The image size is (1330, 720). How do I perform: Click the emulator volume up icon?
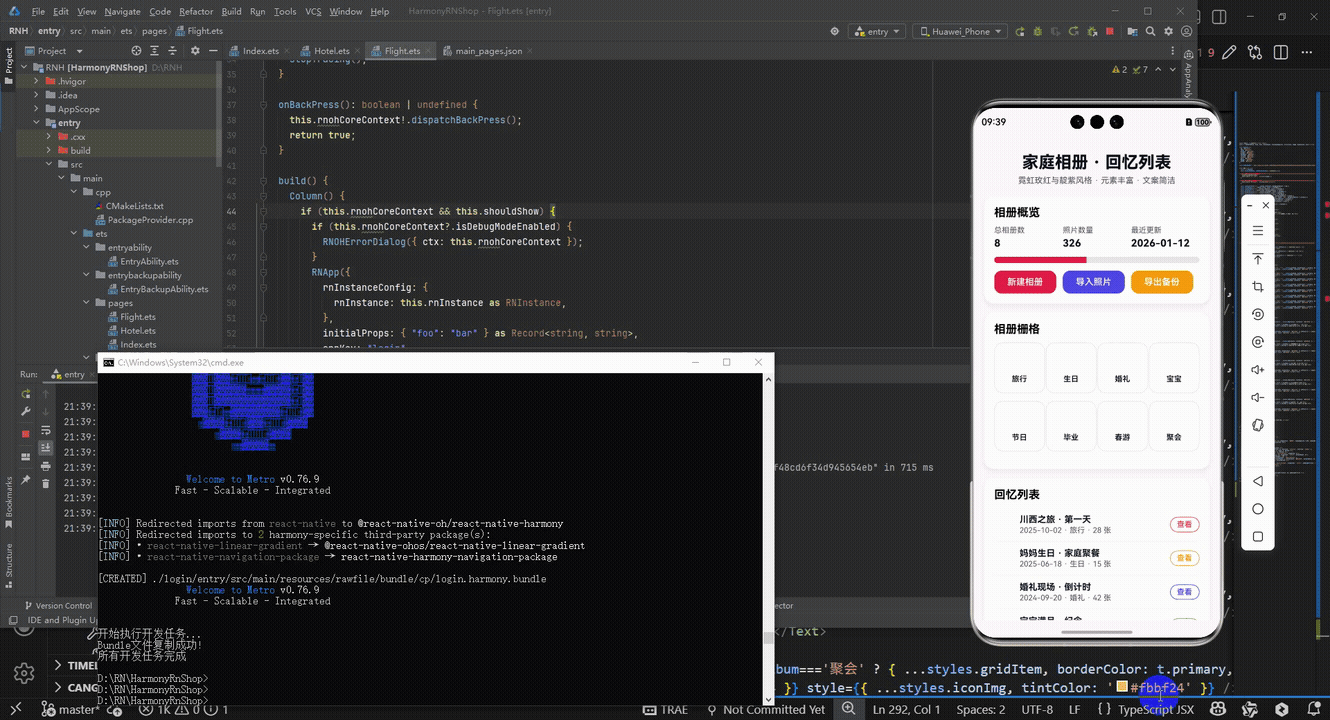click(x=1258, y=370)
